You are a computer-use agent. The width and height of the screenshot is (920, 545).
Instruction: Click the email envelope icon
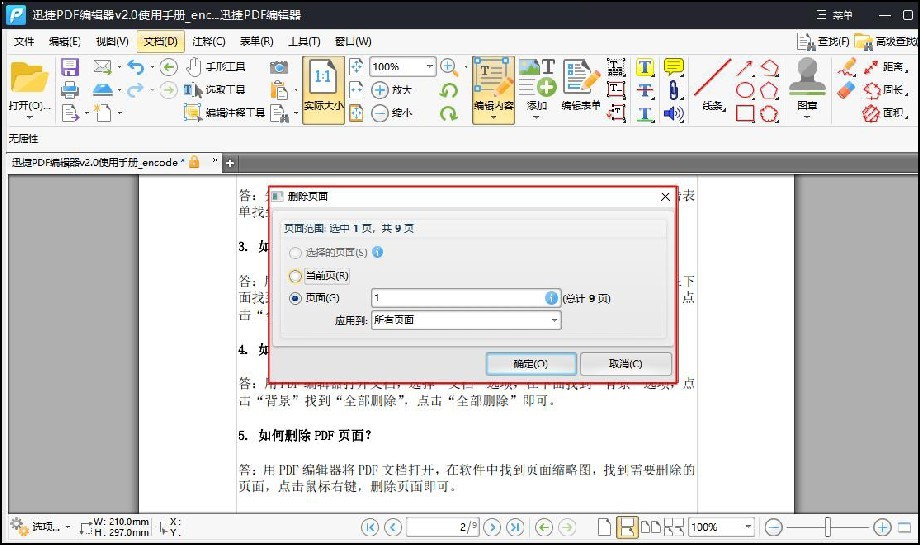102,67
